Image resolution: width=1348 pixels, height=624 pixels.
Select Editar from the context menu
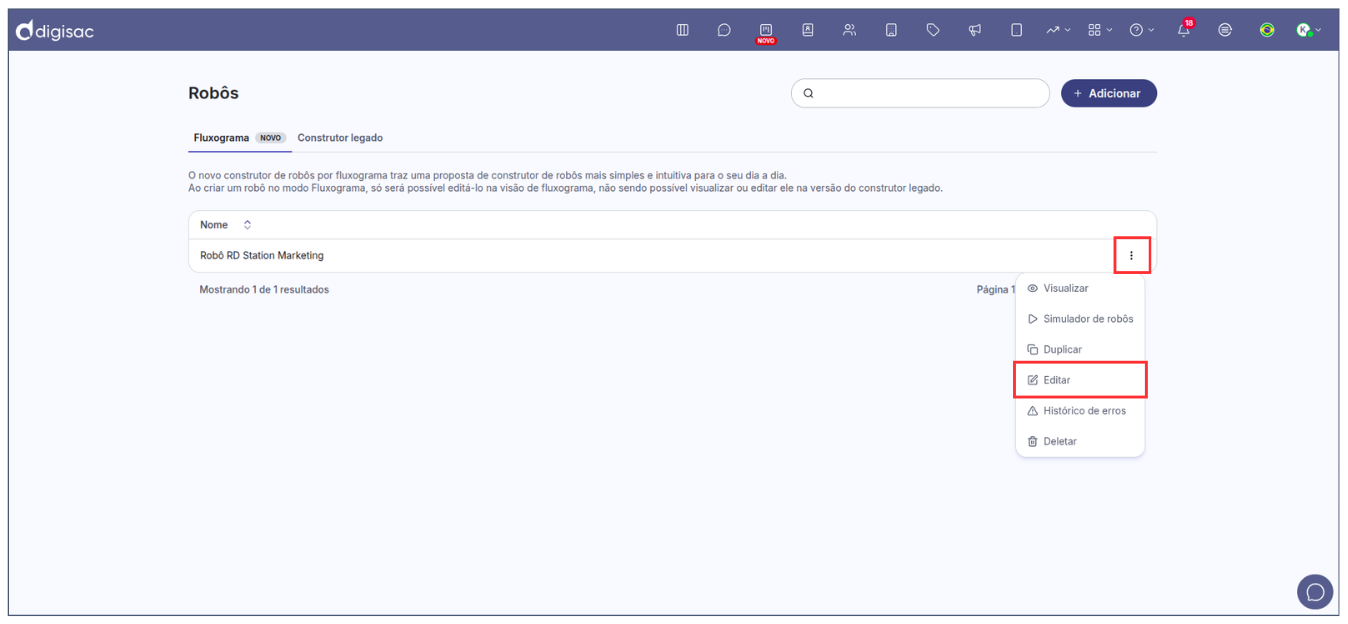coord(1057,380)
